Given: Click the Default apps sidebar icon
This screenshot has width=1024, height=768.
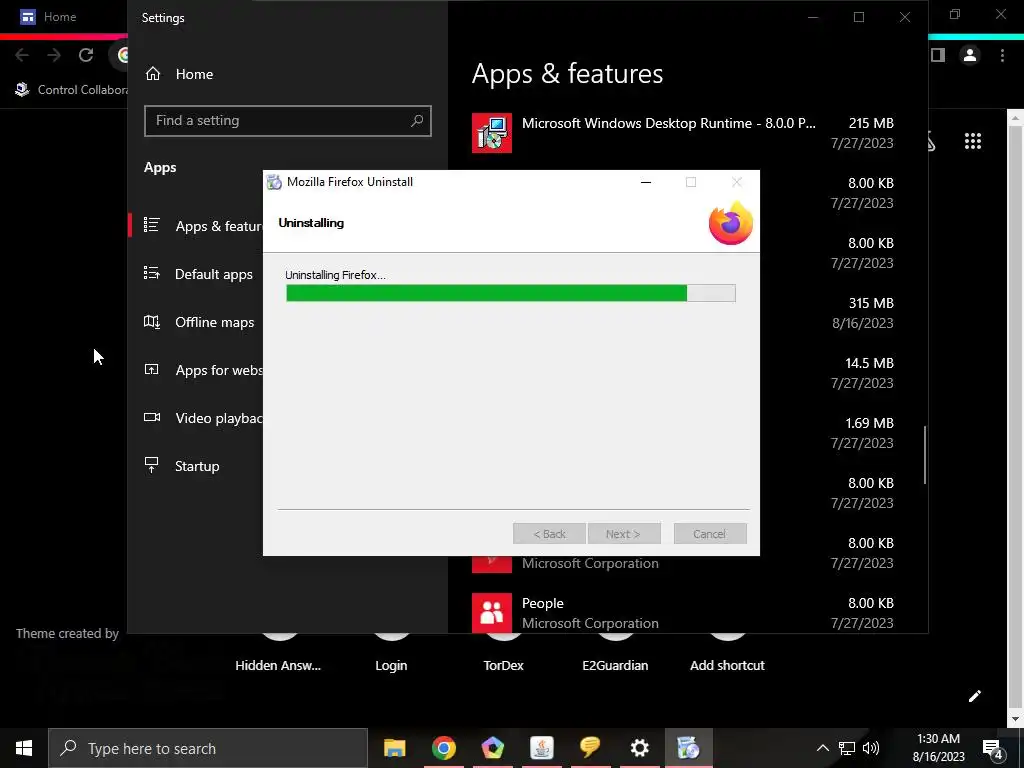Looking at the screenshot, I should [152, 274].
